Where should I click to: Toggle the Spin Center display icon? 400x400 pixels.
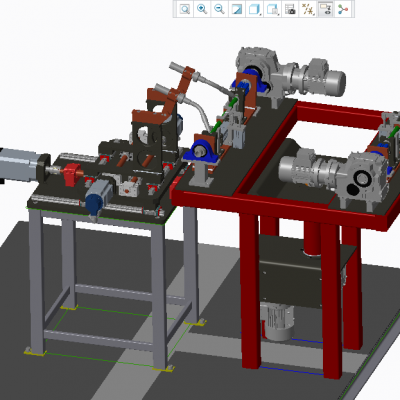click(343, 9)
